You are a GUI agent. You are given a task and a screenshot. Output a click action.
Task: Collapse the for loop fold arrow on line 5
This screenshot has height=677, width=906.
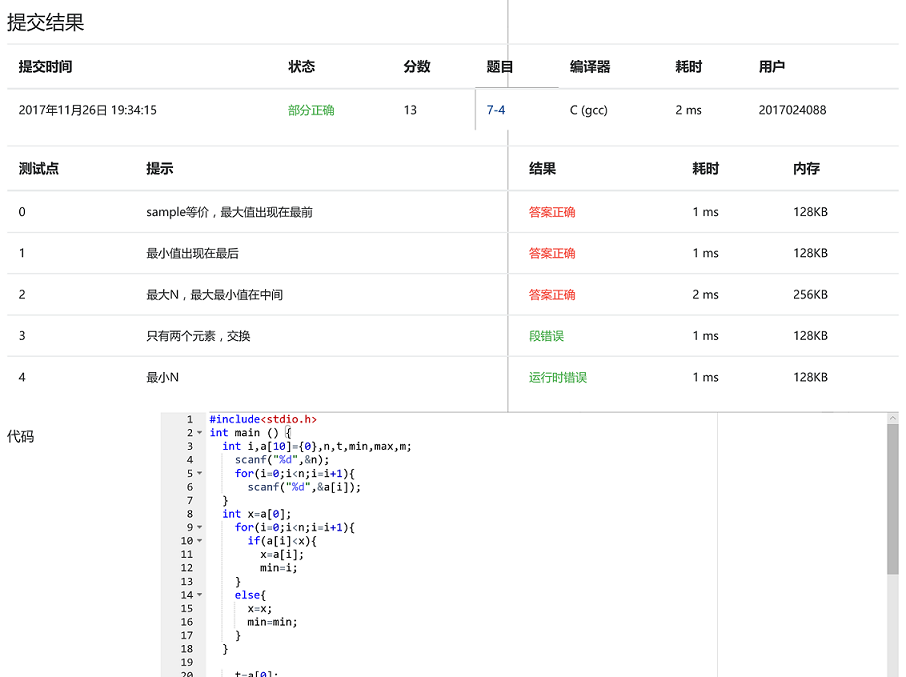pyautogui.click(x=199, y=473)
